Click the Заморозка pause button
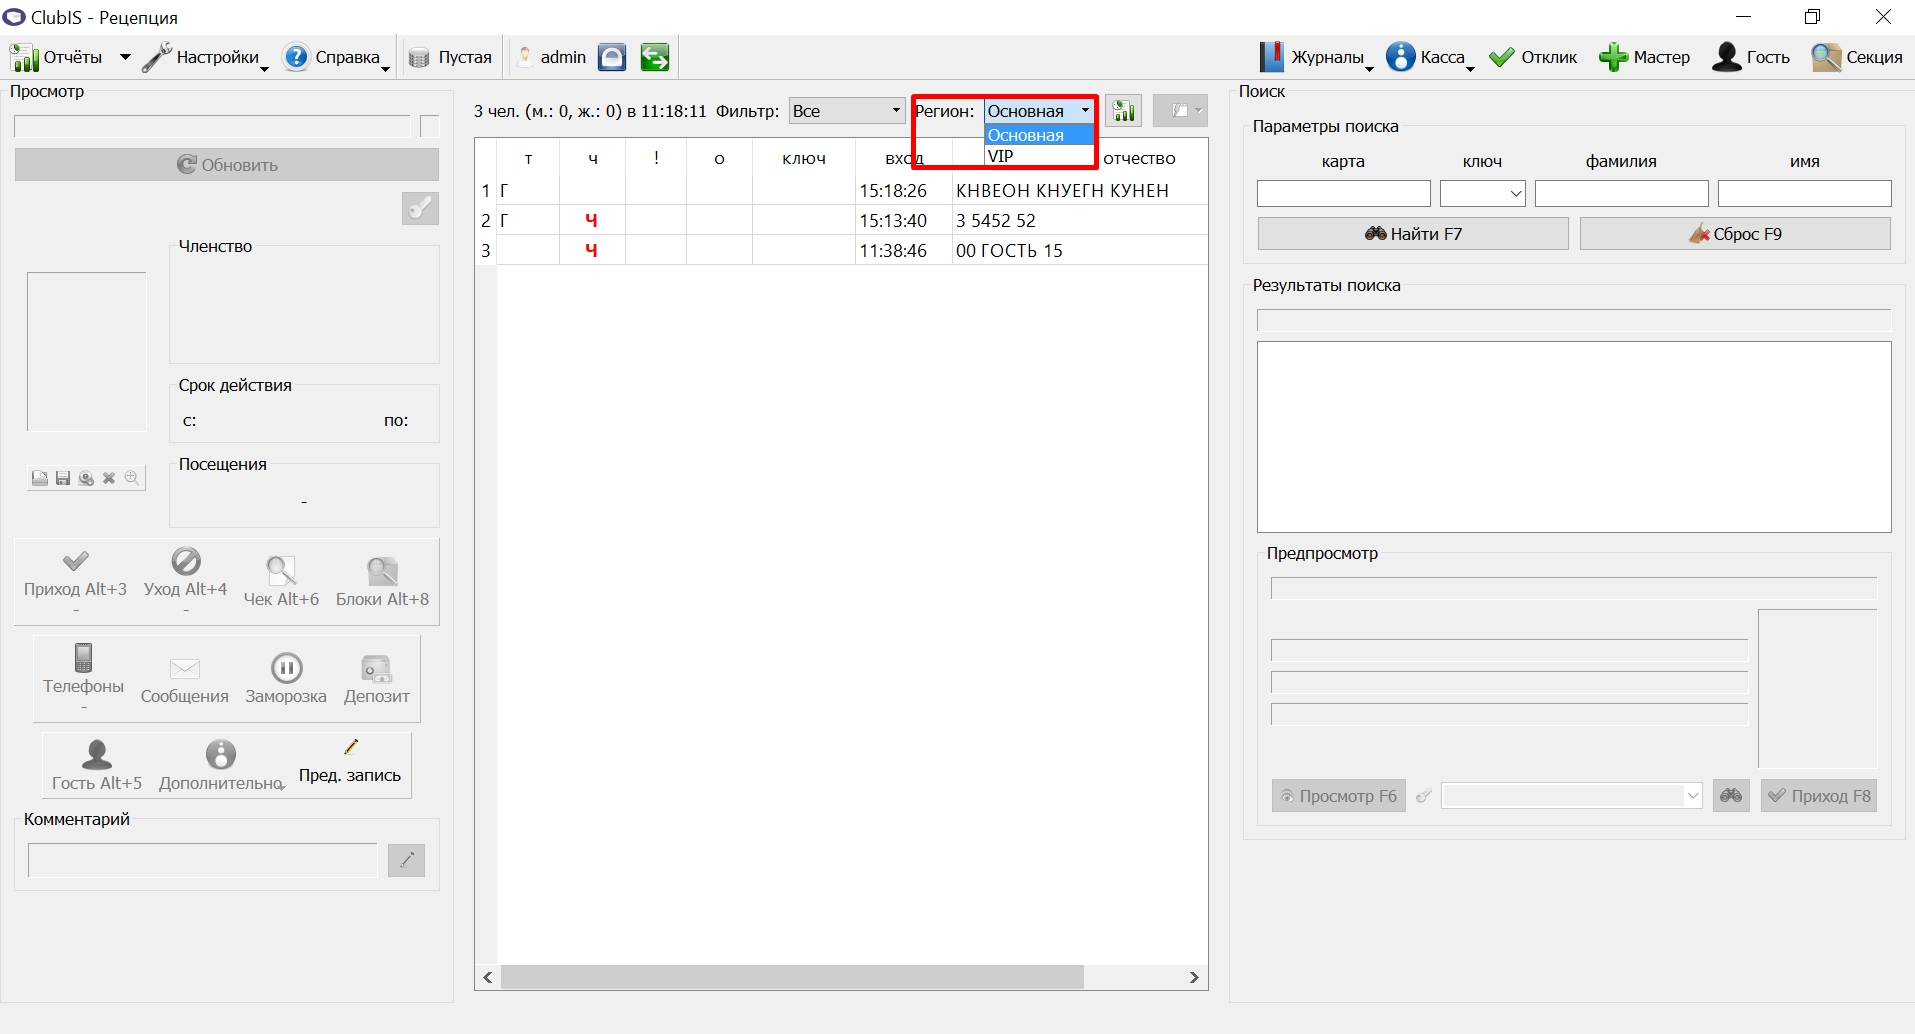 pyautogui.click(x=286, y=681)
